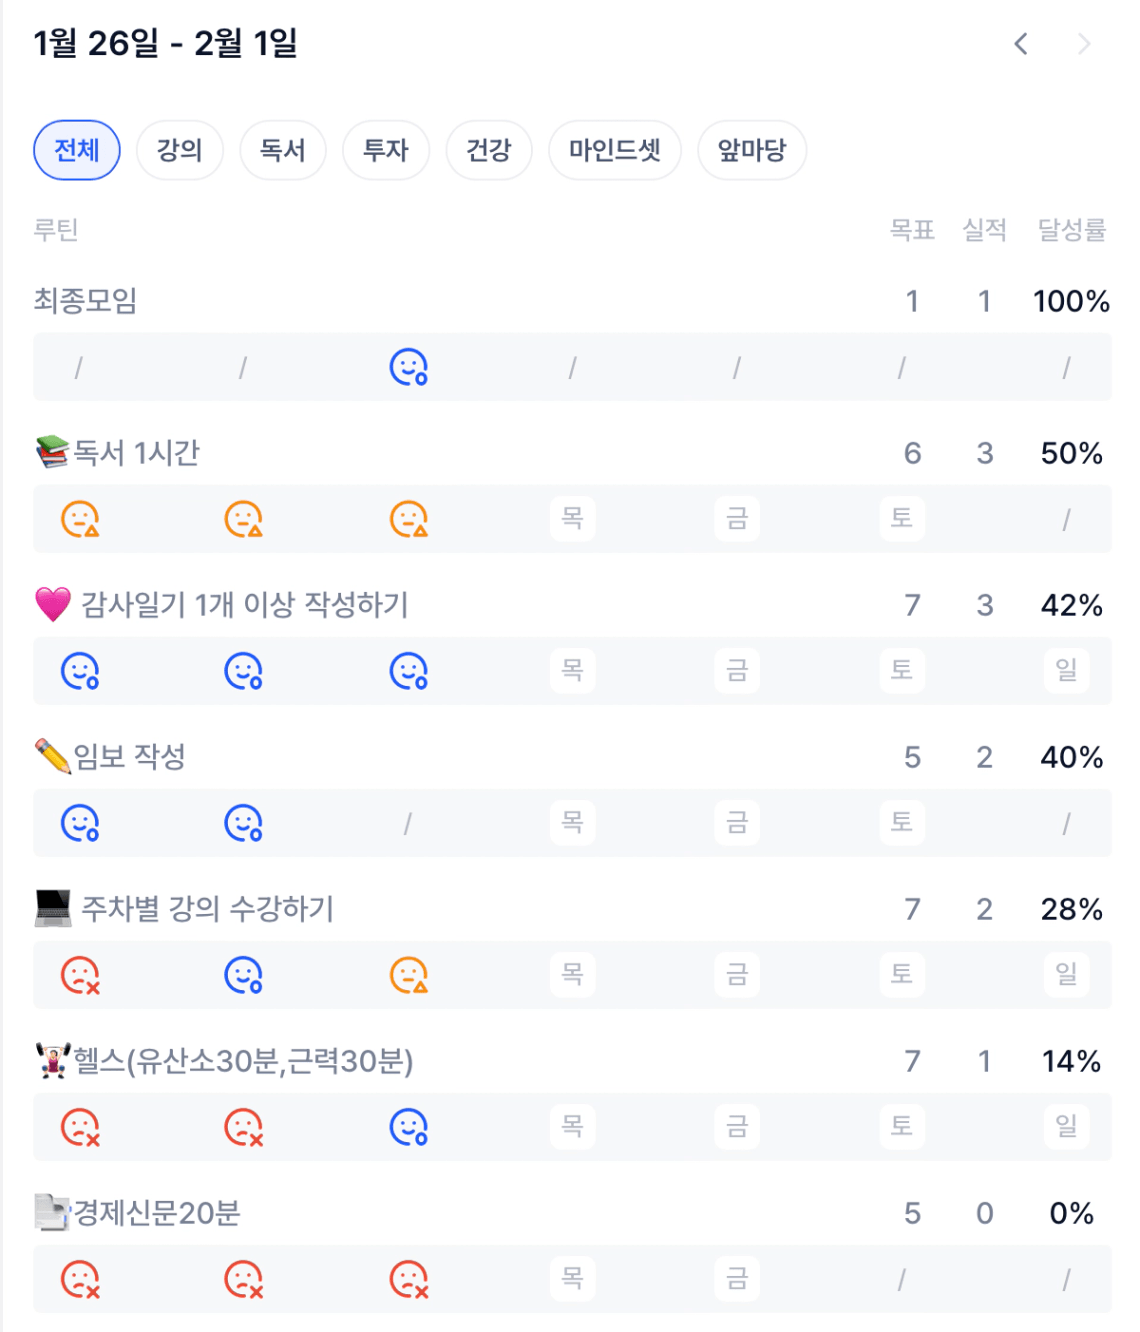Select the 전체 category tab
The height and width of the screenshot is (1332, 1140).
pyautogui.click(x=77, y=151)
